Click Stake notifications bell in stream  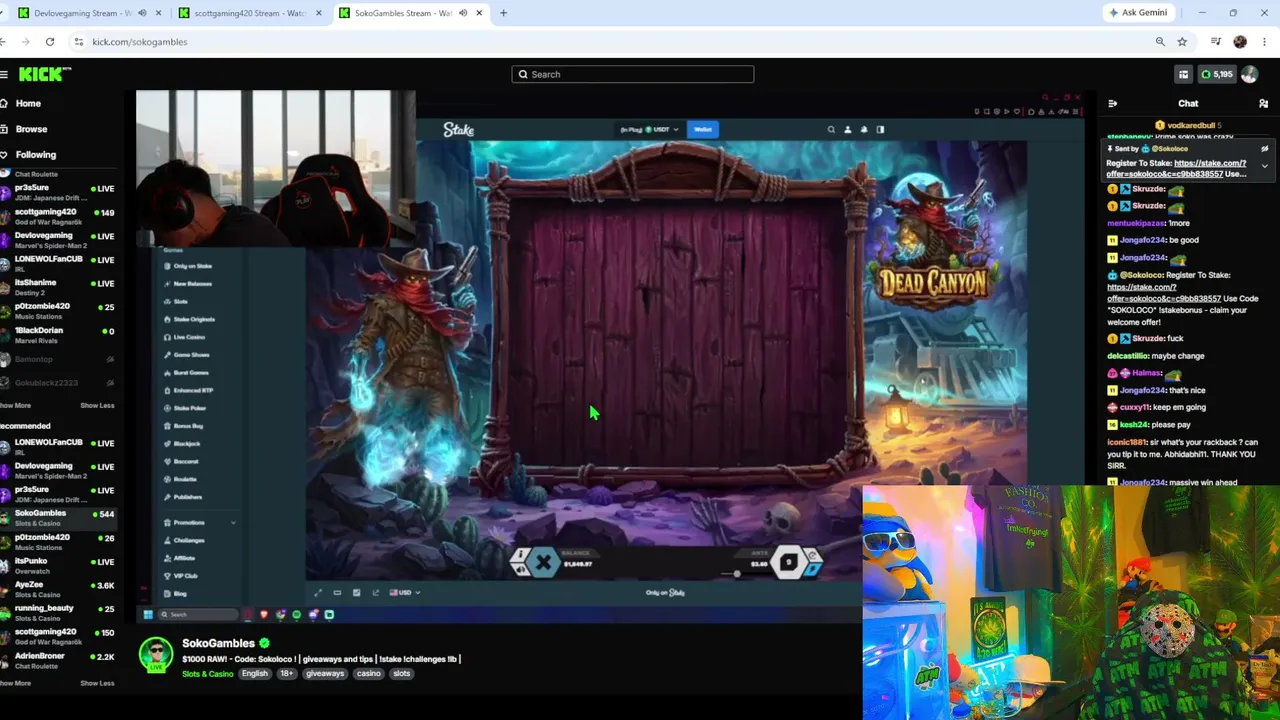click(864, 129)
